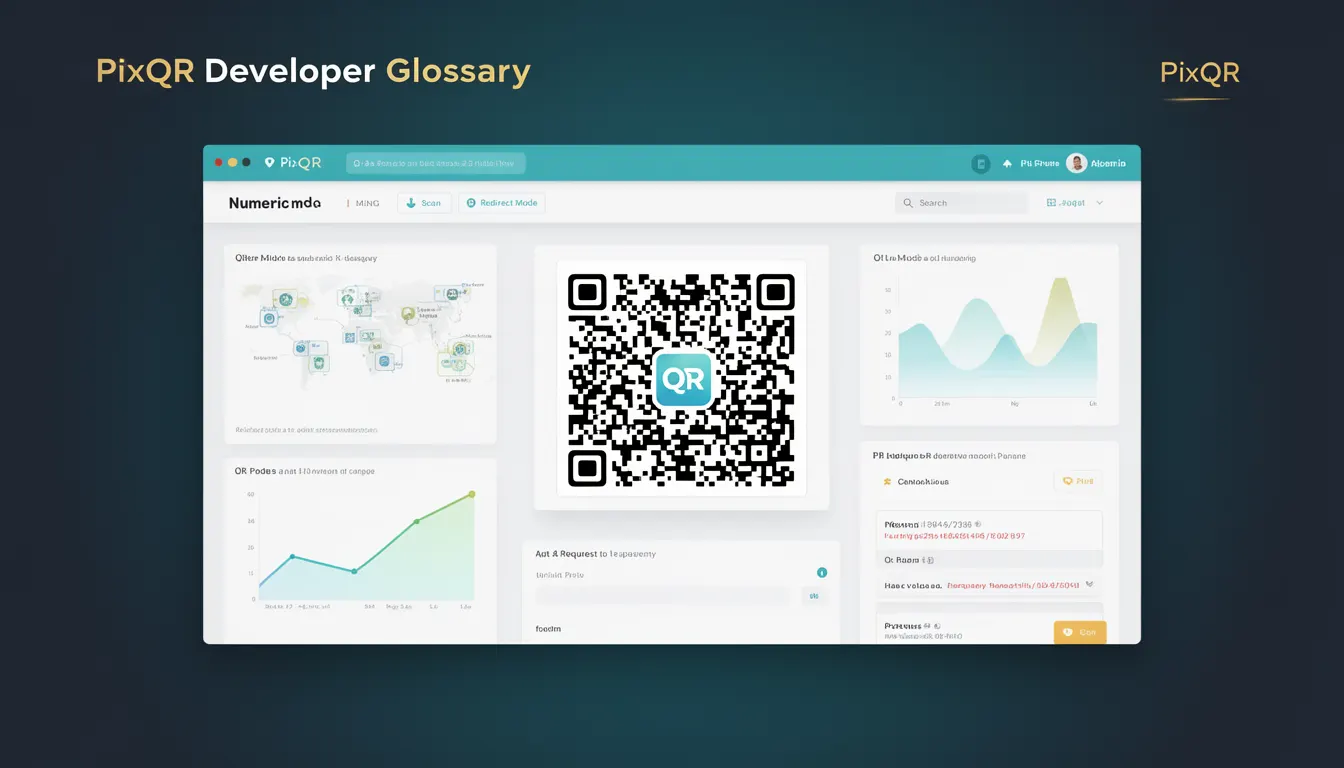Click the top-left QR finder square
The height and width of the screenshot is (768, 1344).
coord(587,292)
